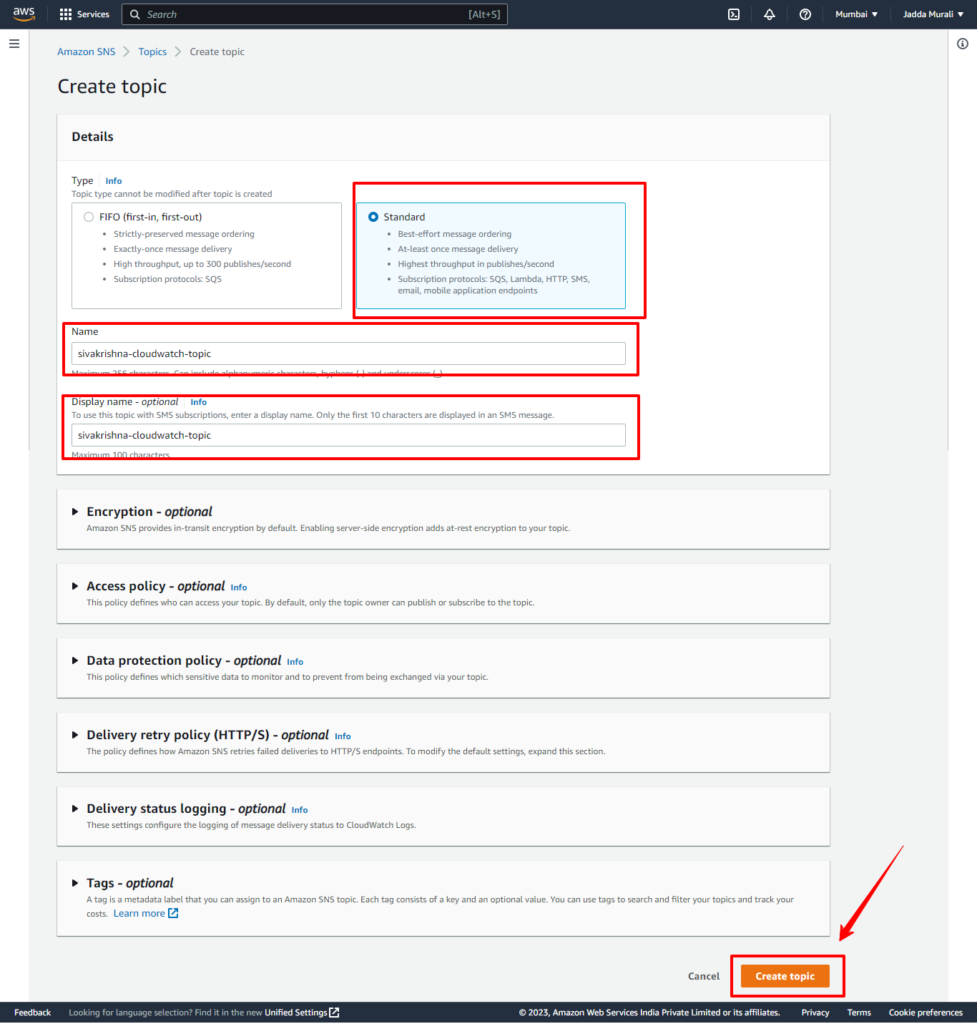Click 'Highest throughput in publishes/second' text
This screenshot has width=977, height=1024.
[x=475, y=264]
